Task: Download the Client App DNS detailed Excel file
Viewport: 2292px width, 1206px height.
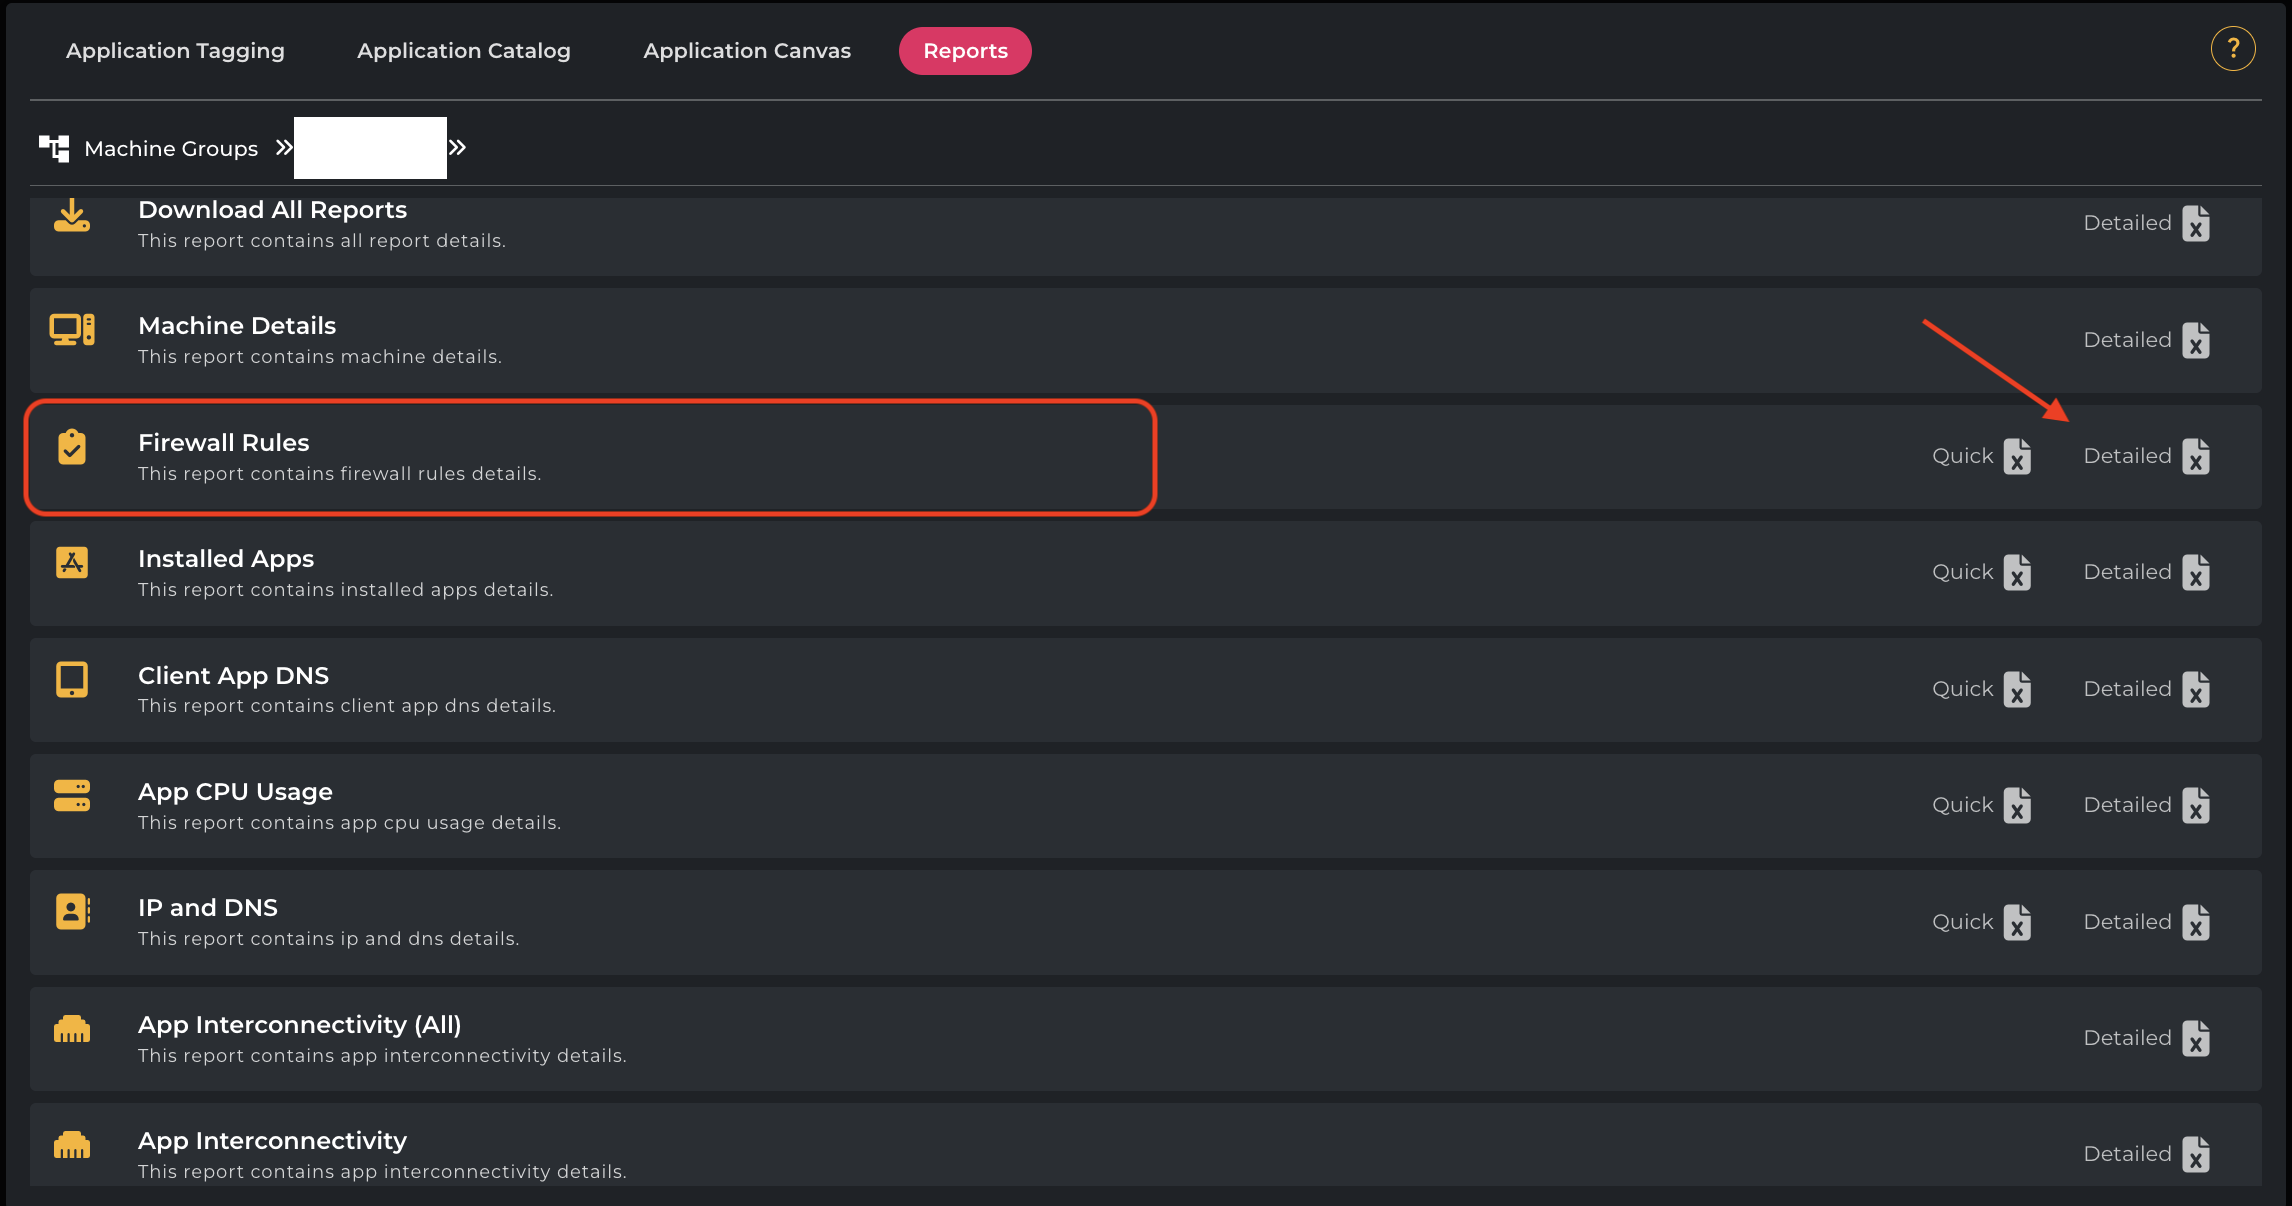Action: pos(2196,690)
